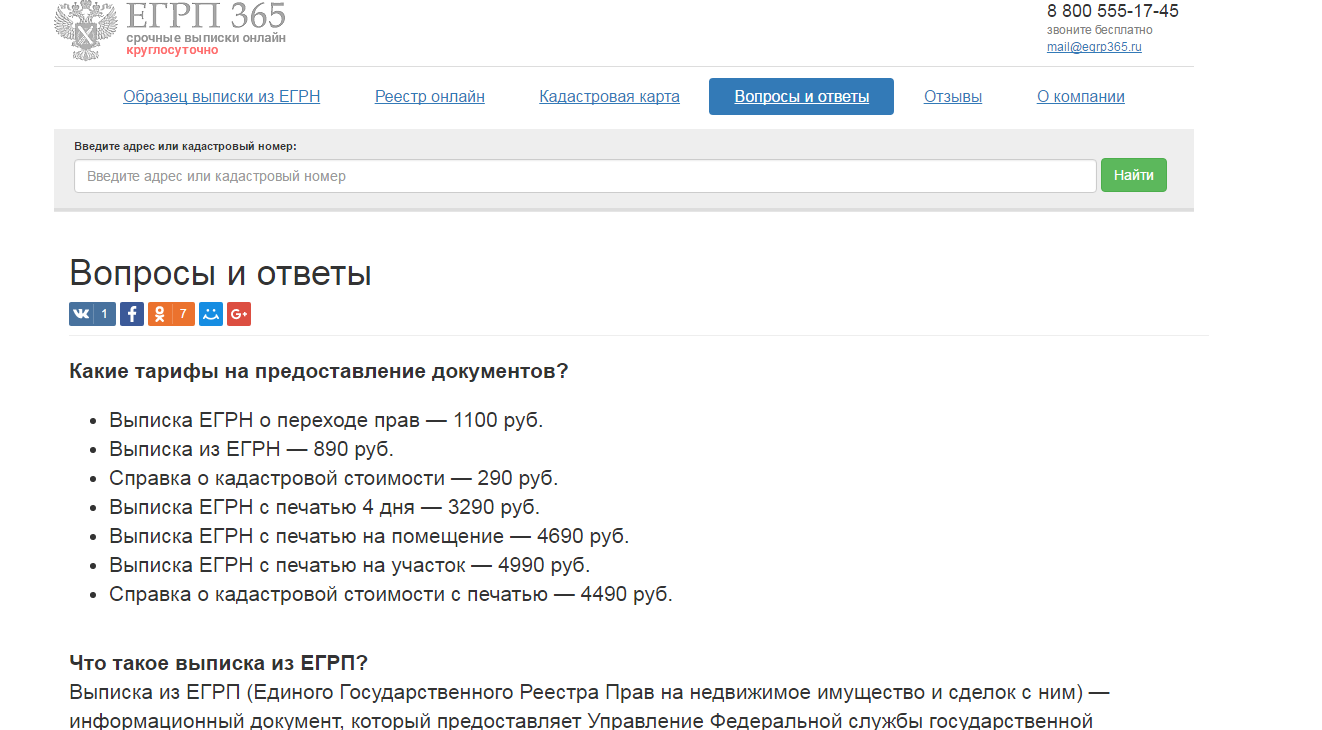
Task: Focus the address or cadastral number field
Action: click(585, 176)
